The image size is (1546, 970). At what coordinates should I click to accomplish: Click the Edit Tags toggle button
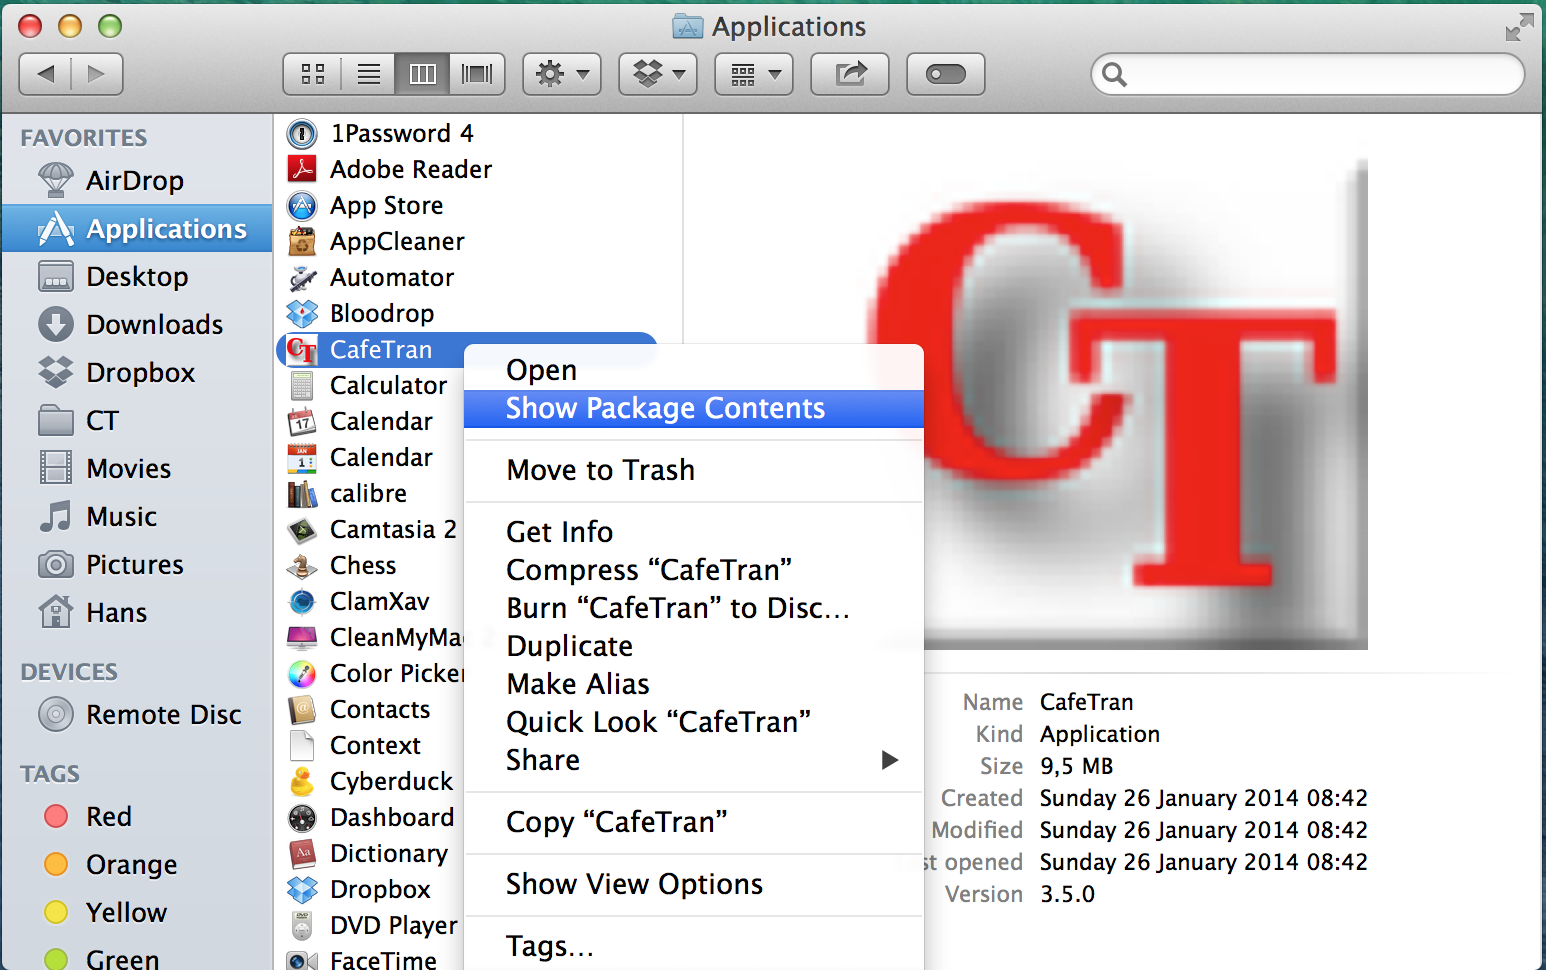click(945, 74)
